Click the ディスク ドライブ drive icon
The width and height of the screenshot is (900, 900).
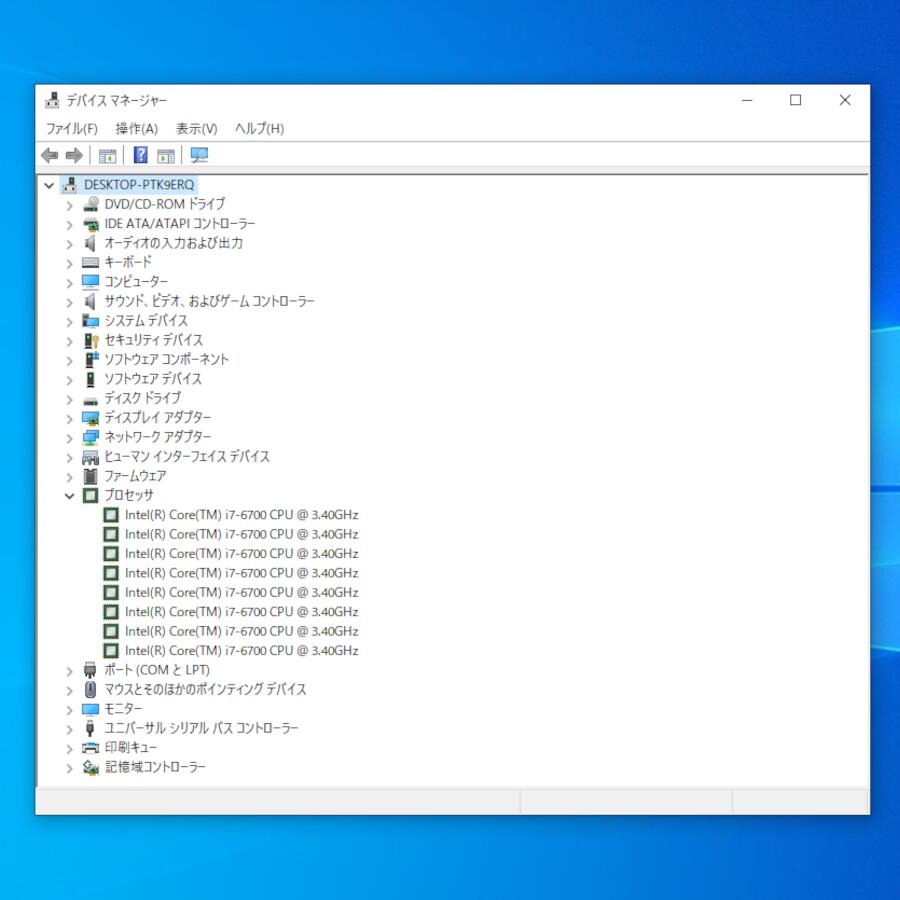point(91,400)
